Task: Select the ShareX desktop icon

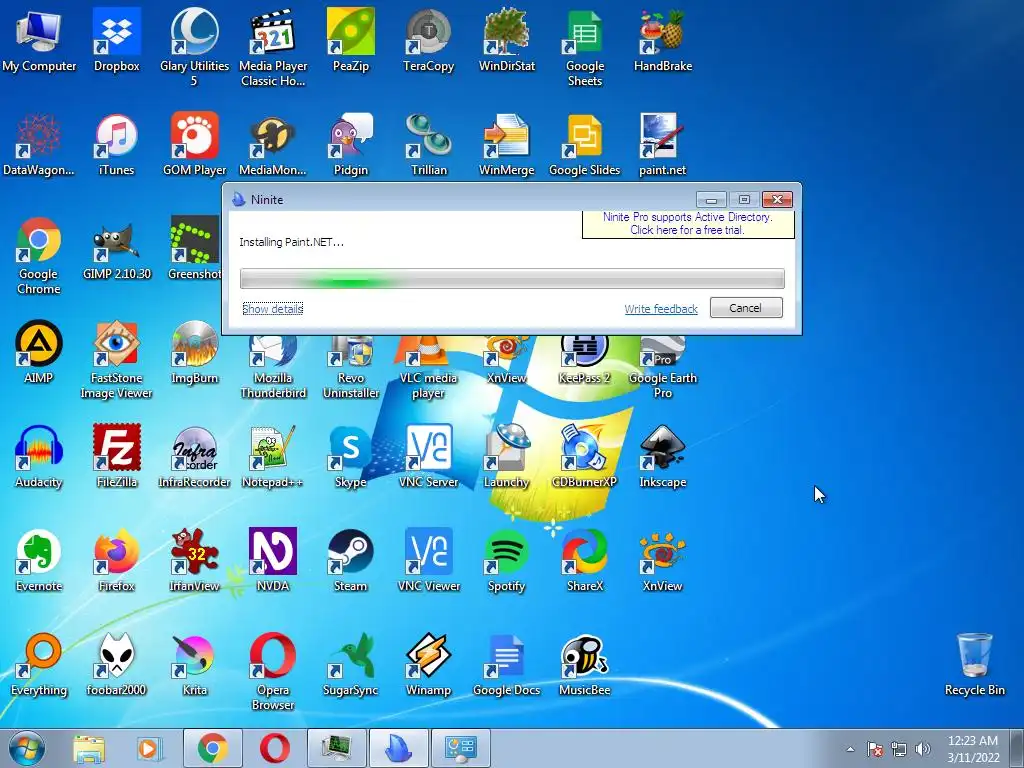Action: (584, 560)
